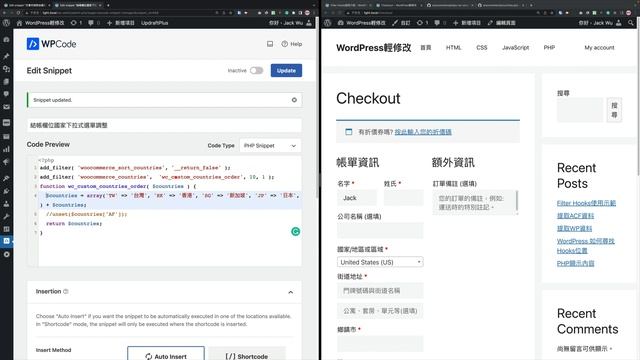Click the Update button
640x360 pixels.
click(x=286, y=71)
